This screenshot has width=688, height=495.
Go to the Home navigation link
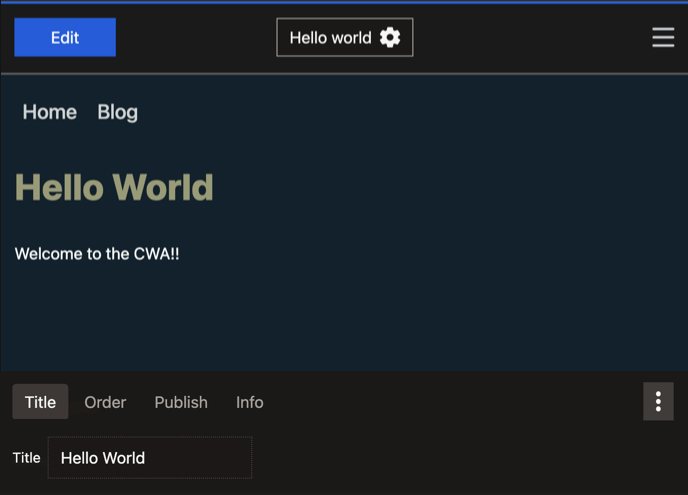coord(50,112)
